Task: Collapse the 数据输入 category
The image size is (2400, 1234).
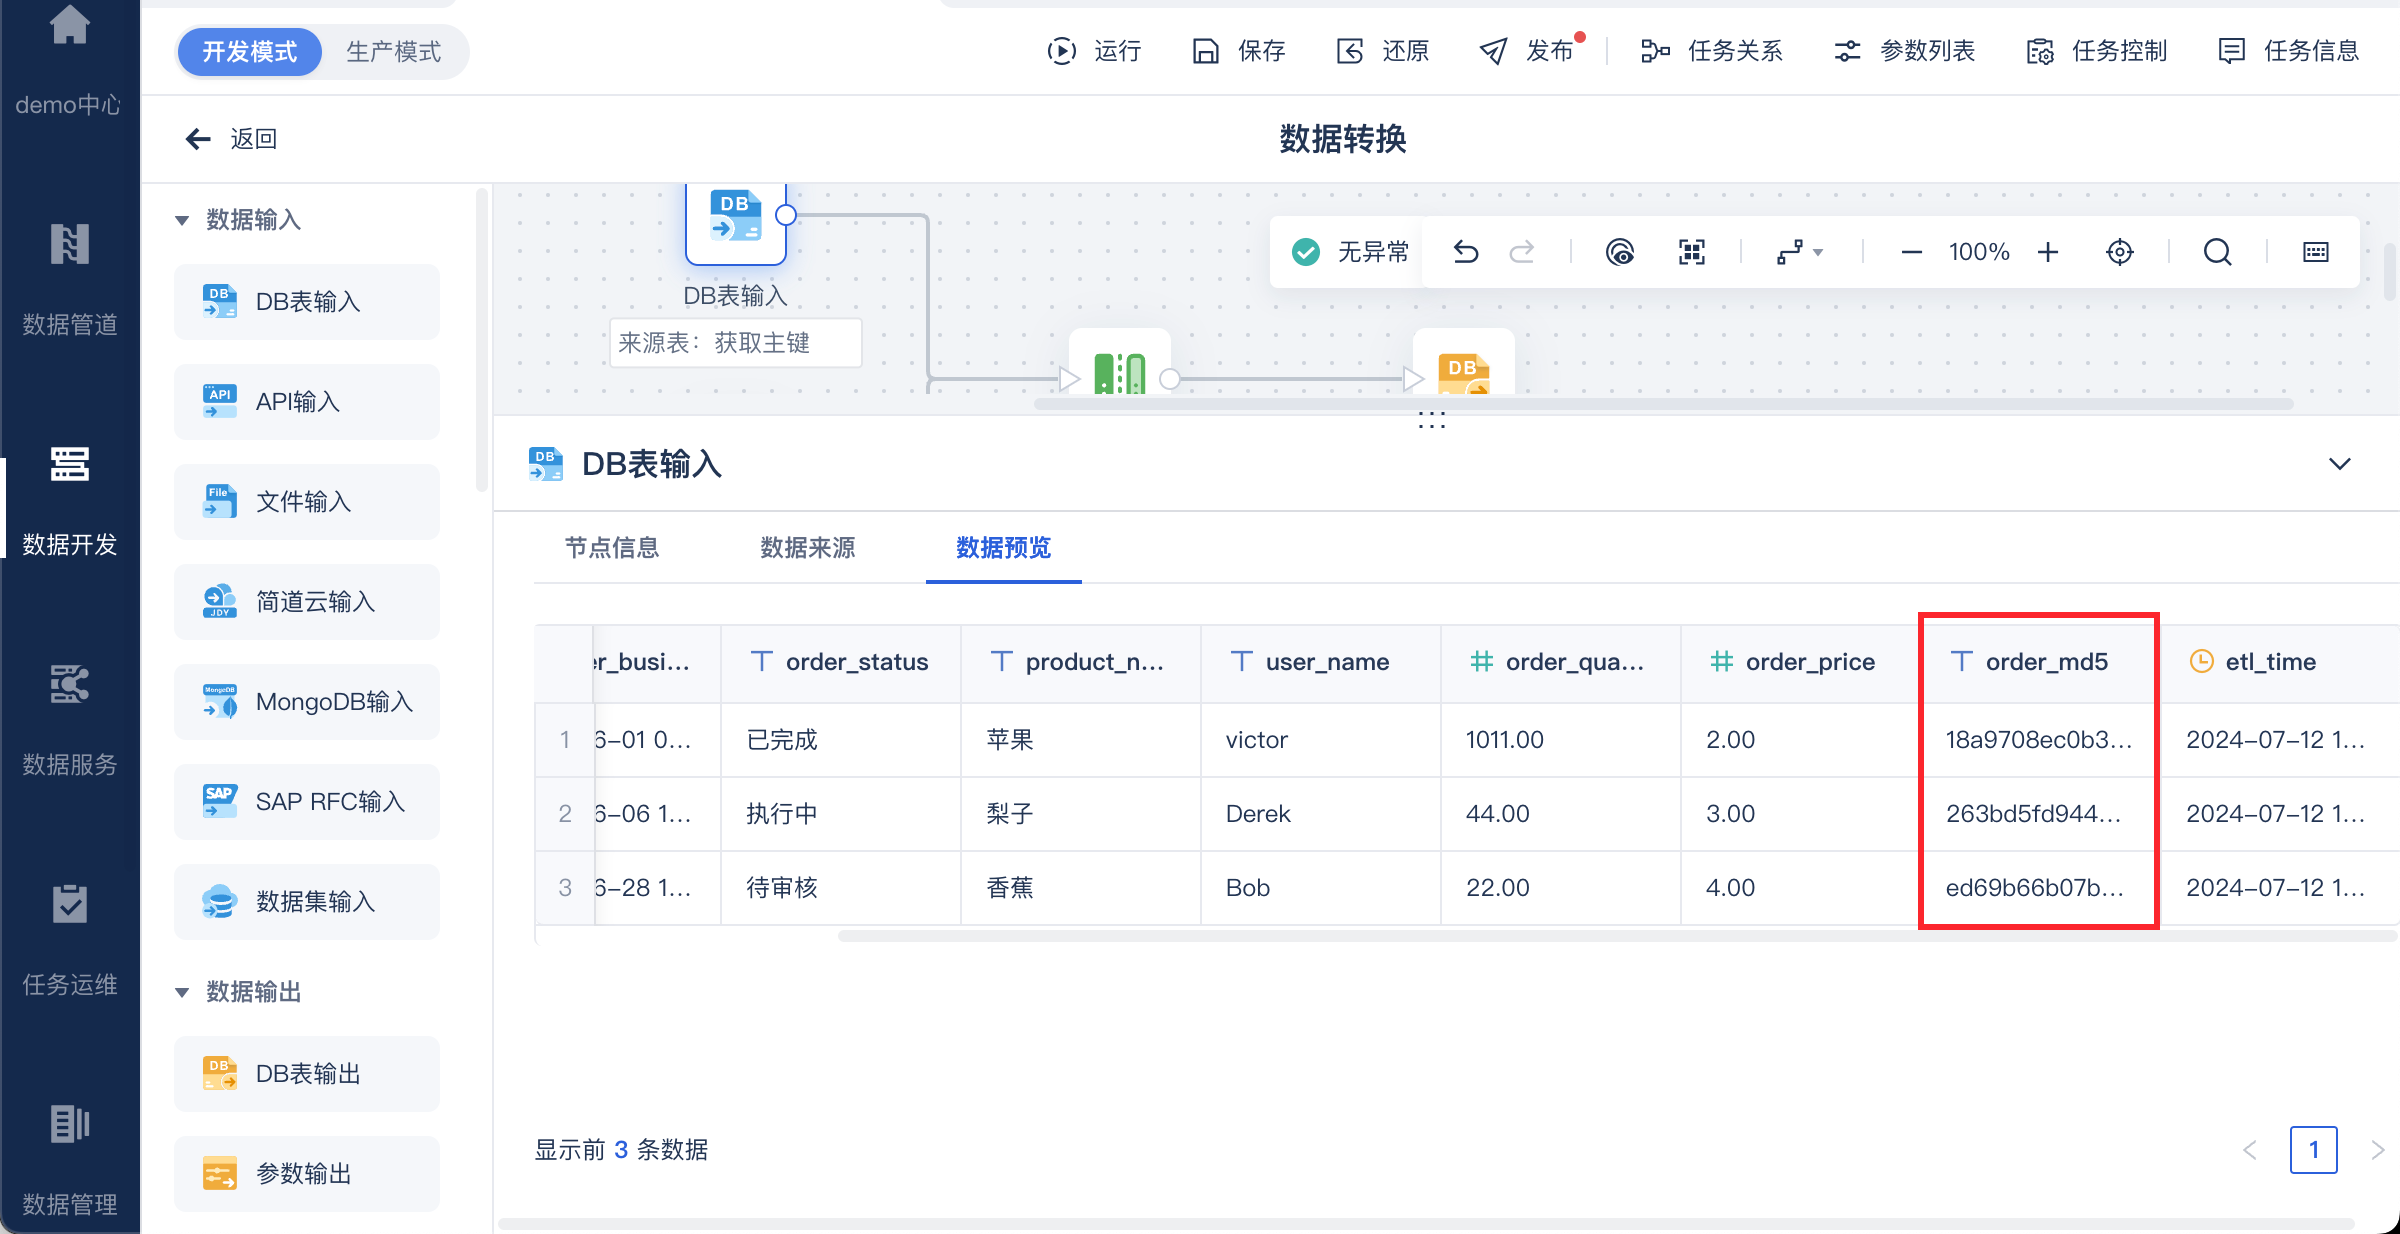Action: click(182, 220)
